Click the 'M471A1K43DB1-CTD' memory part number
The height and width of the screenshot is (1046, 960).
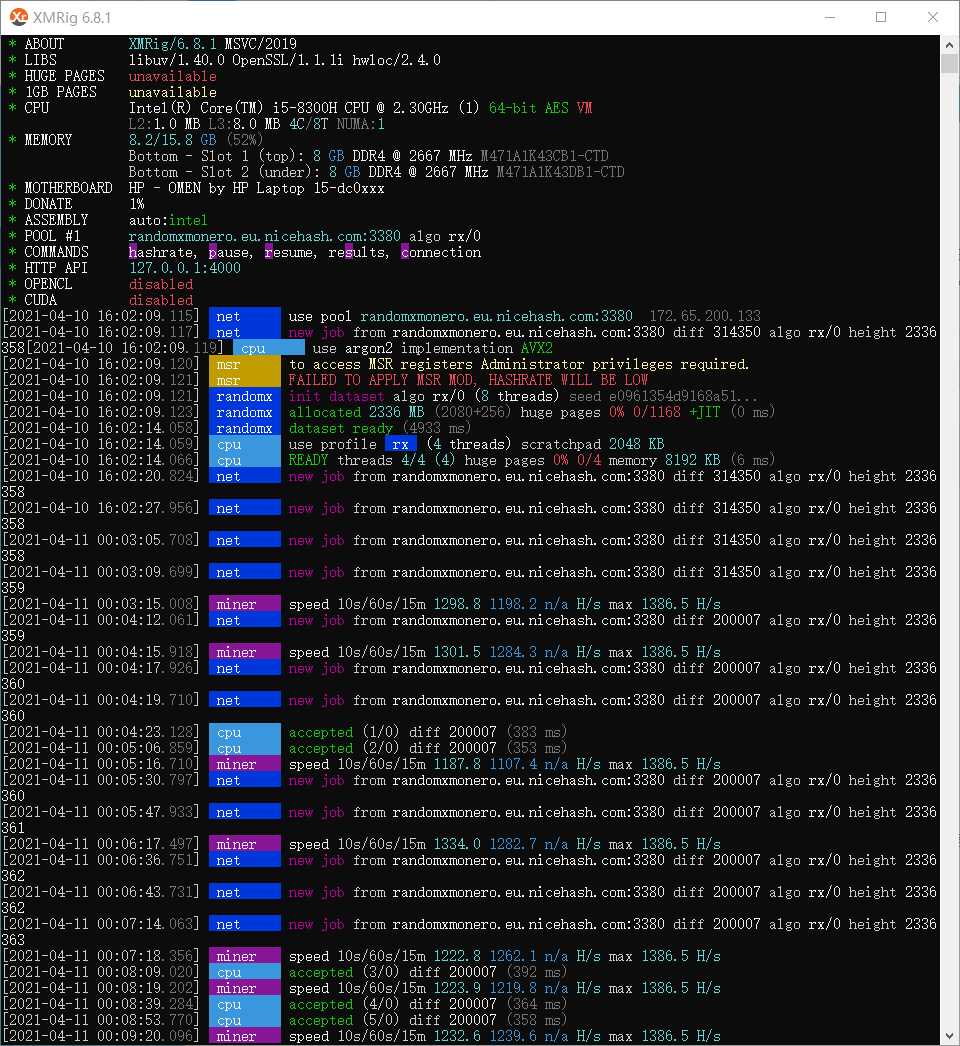point(560,172)
